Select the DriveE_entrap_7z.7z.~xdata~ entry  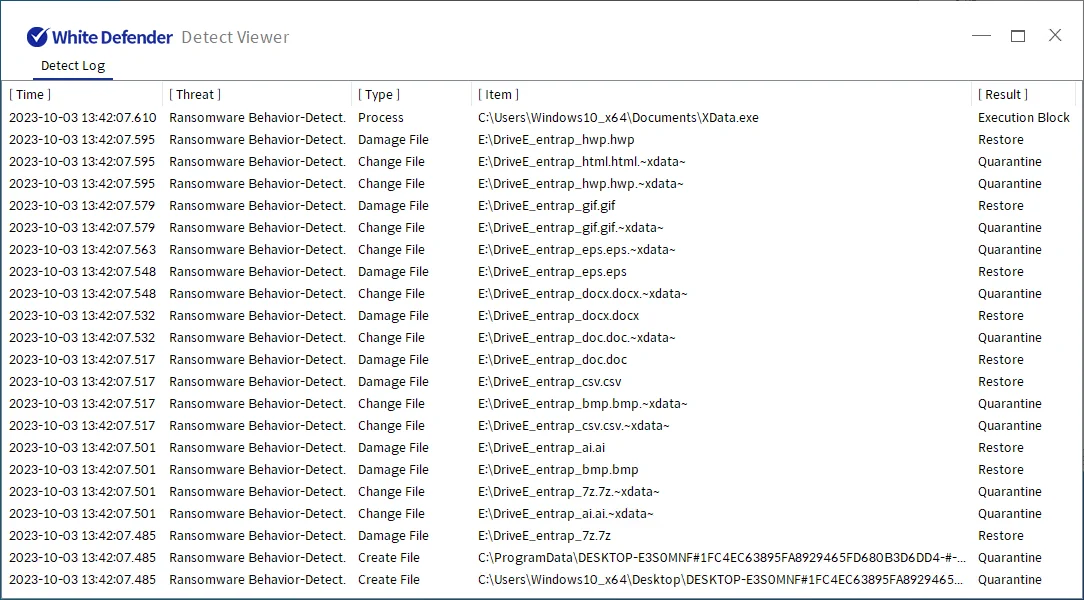(x=569, y=492)
